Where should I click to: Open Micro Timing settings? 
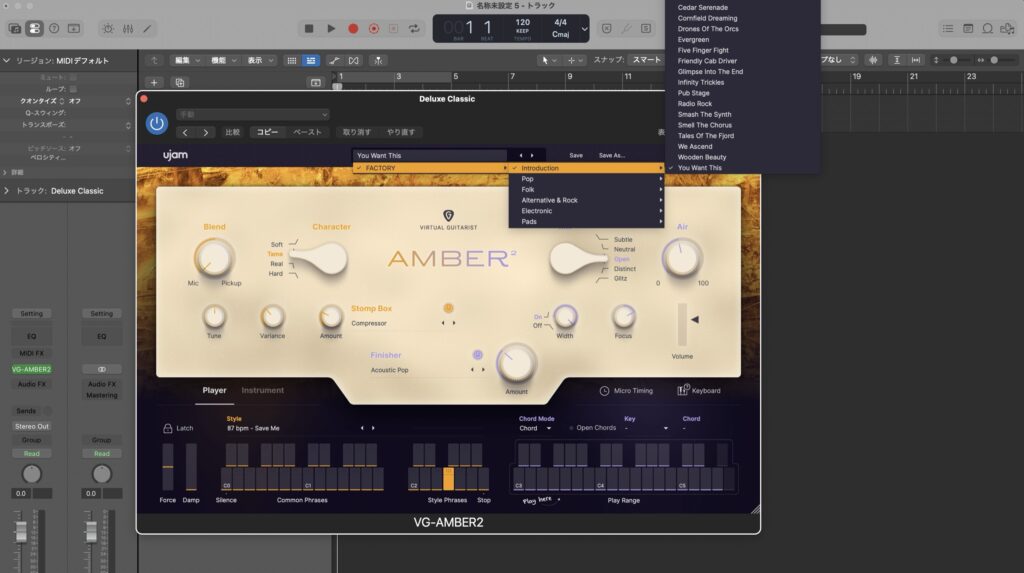click(x=626, y=391)
